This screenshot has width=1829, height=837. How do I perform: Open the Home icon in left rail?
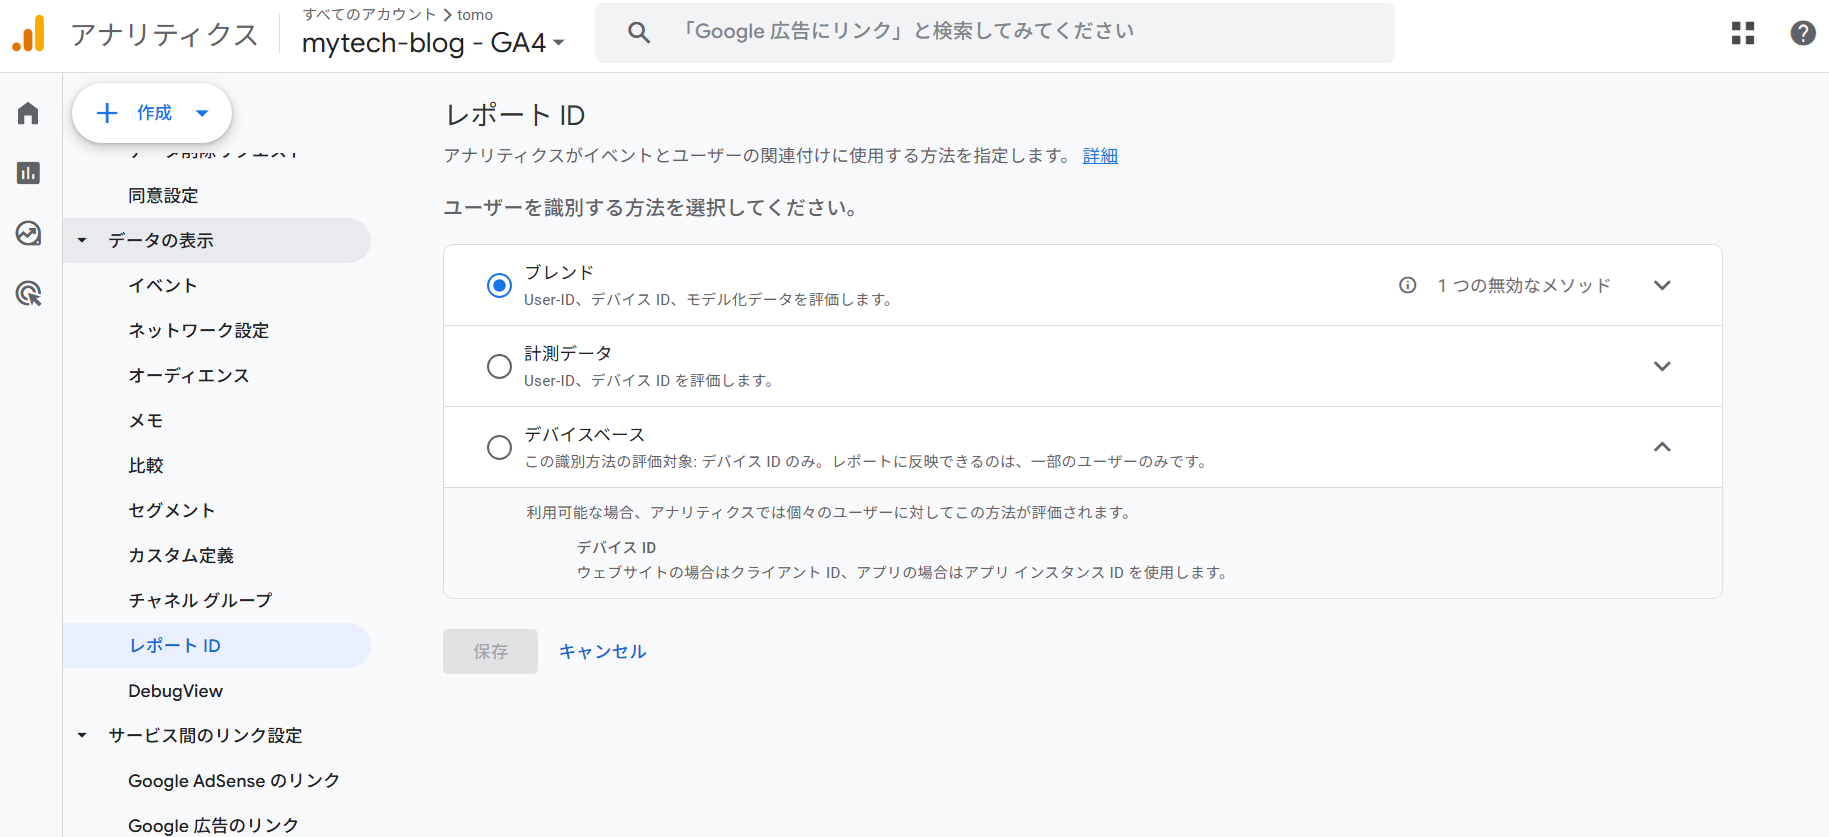tap(28, 114)
